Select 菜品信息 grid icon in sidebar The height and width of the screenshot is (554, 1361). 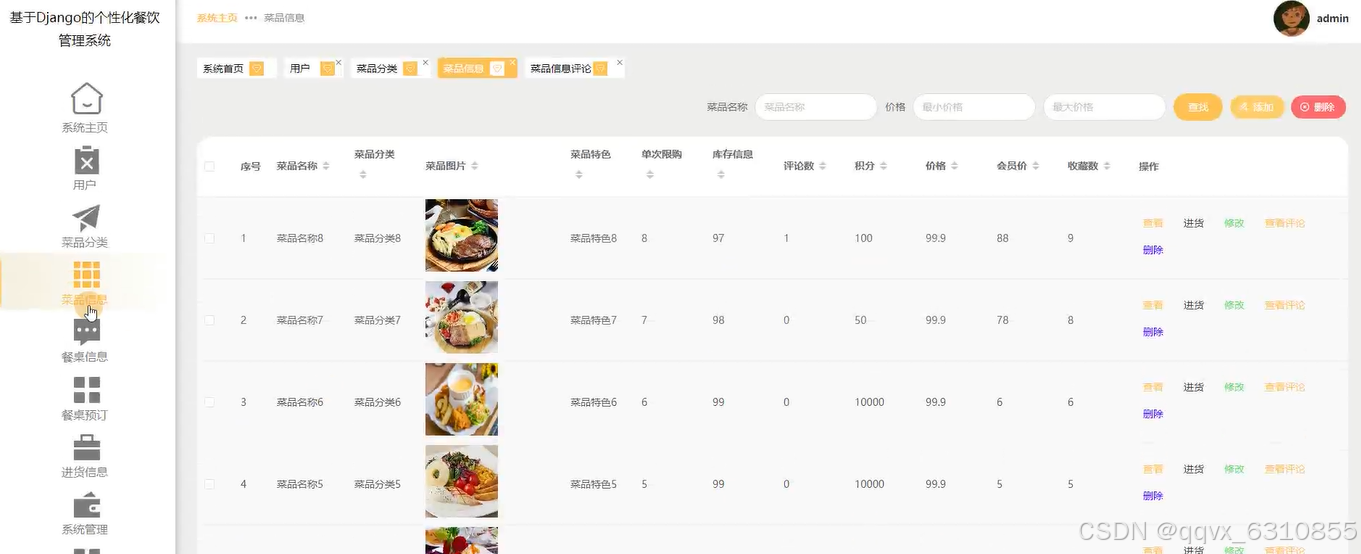click(87, 275)
